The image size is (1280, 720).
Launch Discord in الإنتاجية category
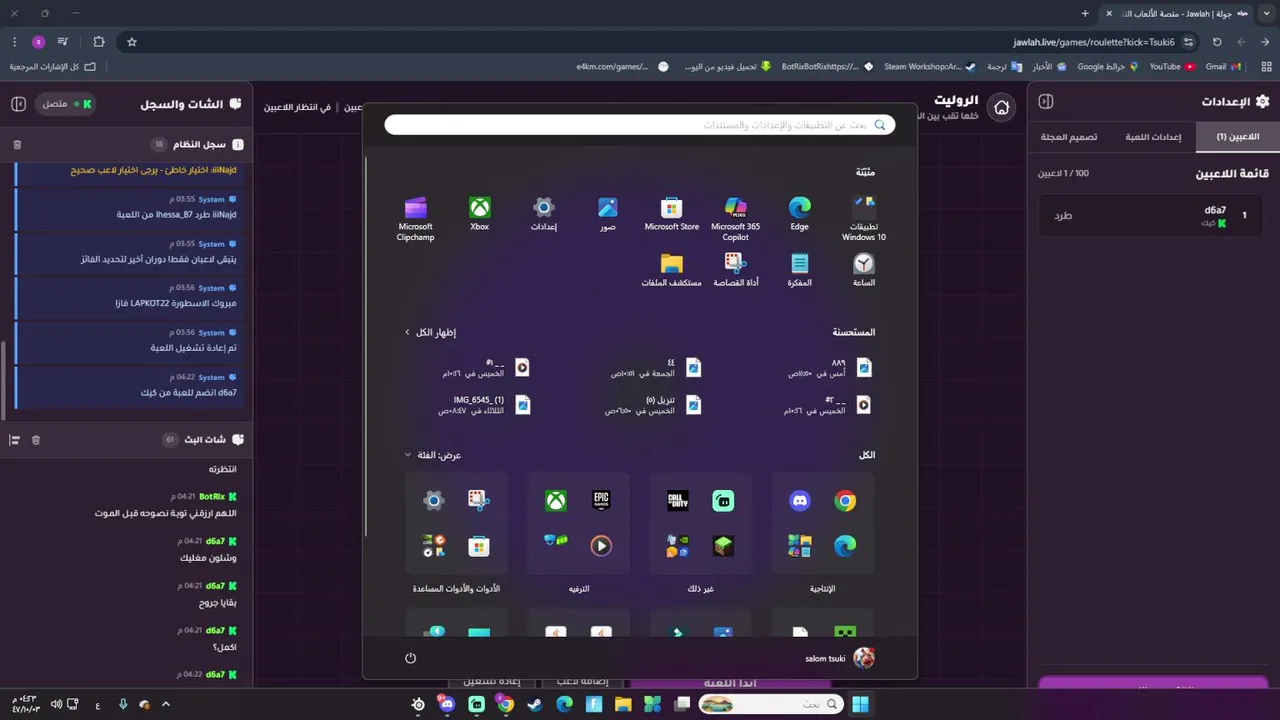(x=800, y=501)
